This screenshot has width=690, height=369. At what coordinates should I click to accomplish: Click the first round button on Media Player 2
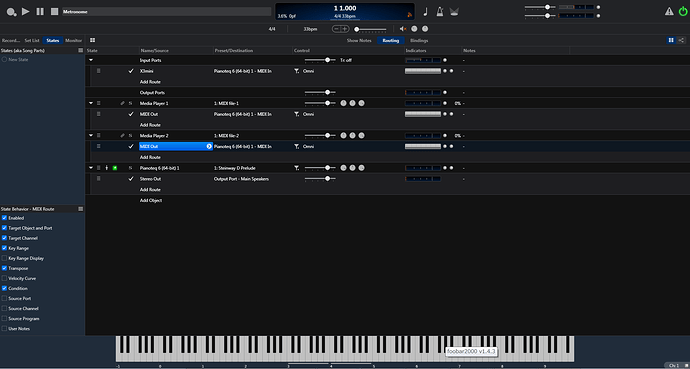[x=344, y=135]
